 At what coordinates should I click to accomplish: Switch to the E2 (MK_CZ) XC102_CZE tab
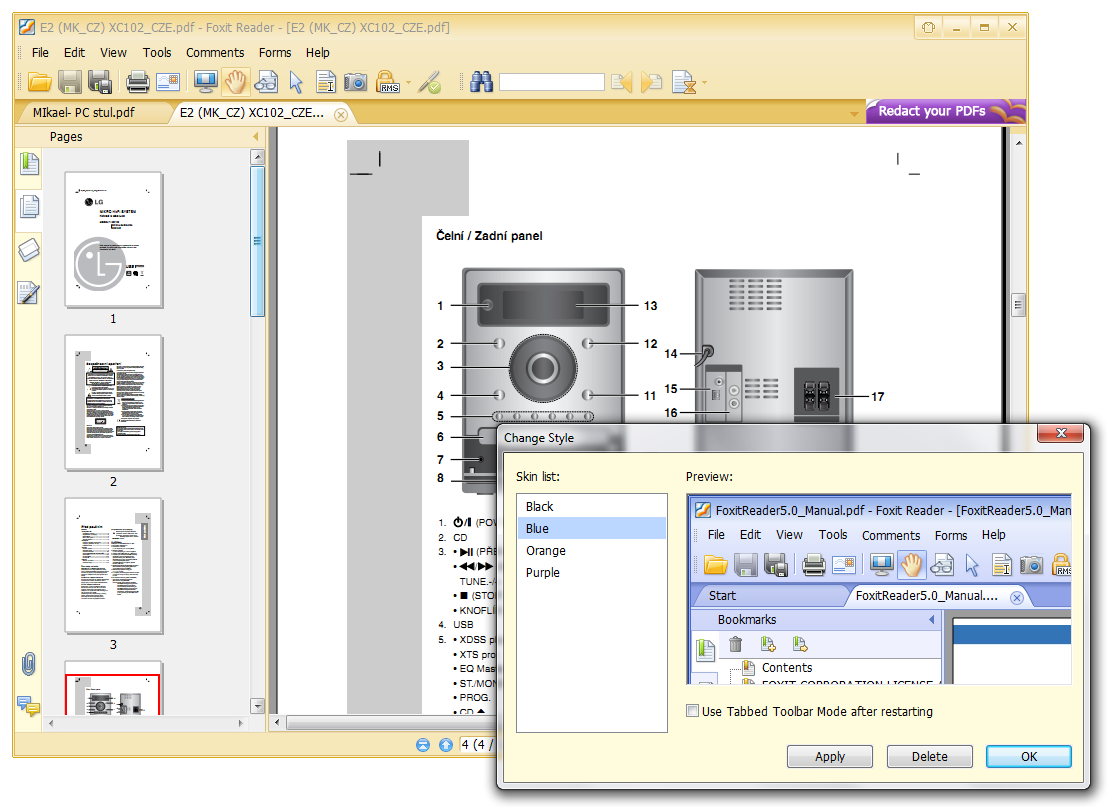coord(252,113)
